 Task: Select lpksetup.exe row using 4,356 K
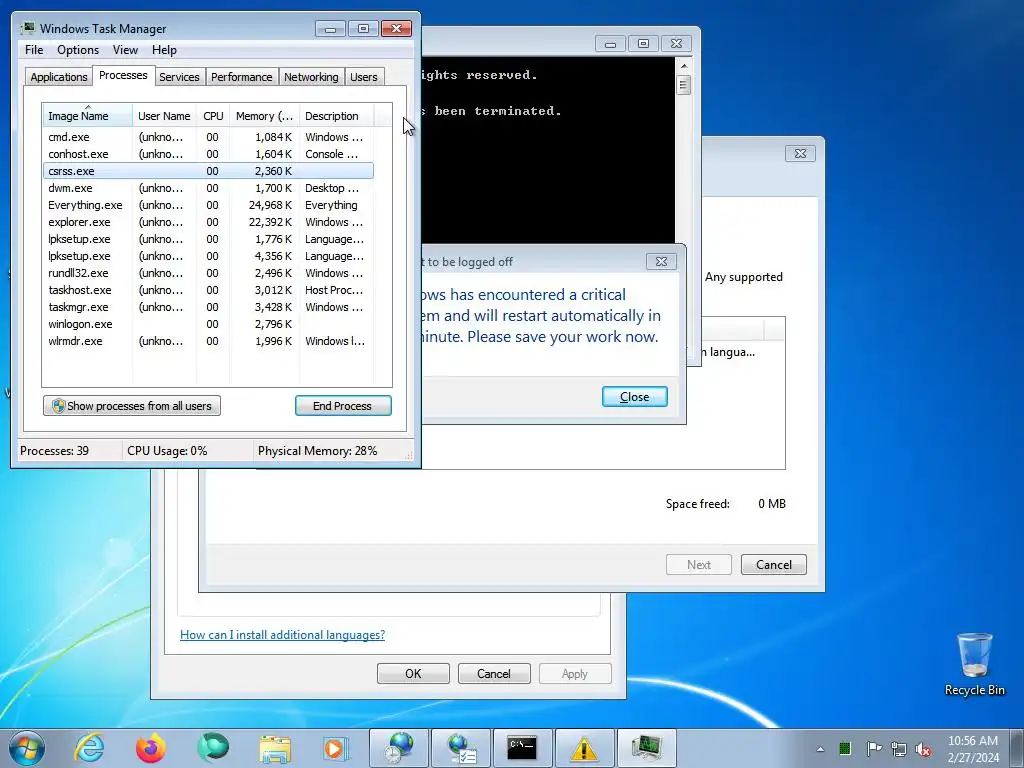[208, 256]
